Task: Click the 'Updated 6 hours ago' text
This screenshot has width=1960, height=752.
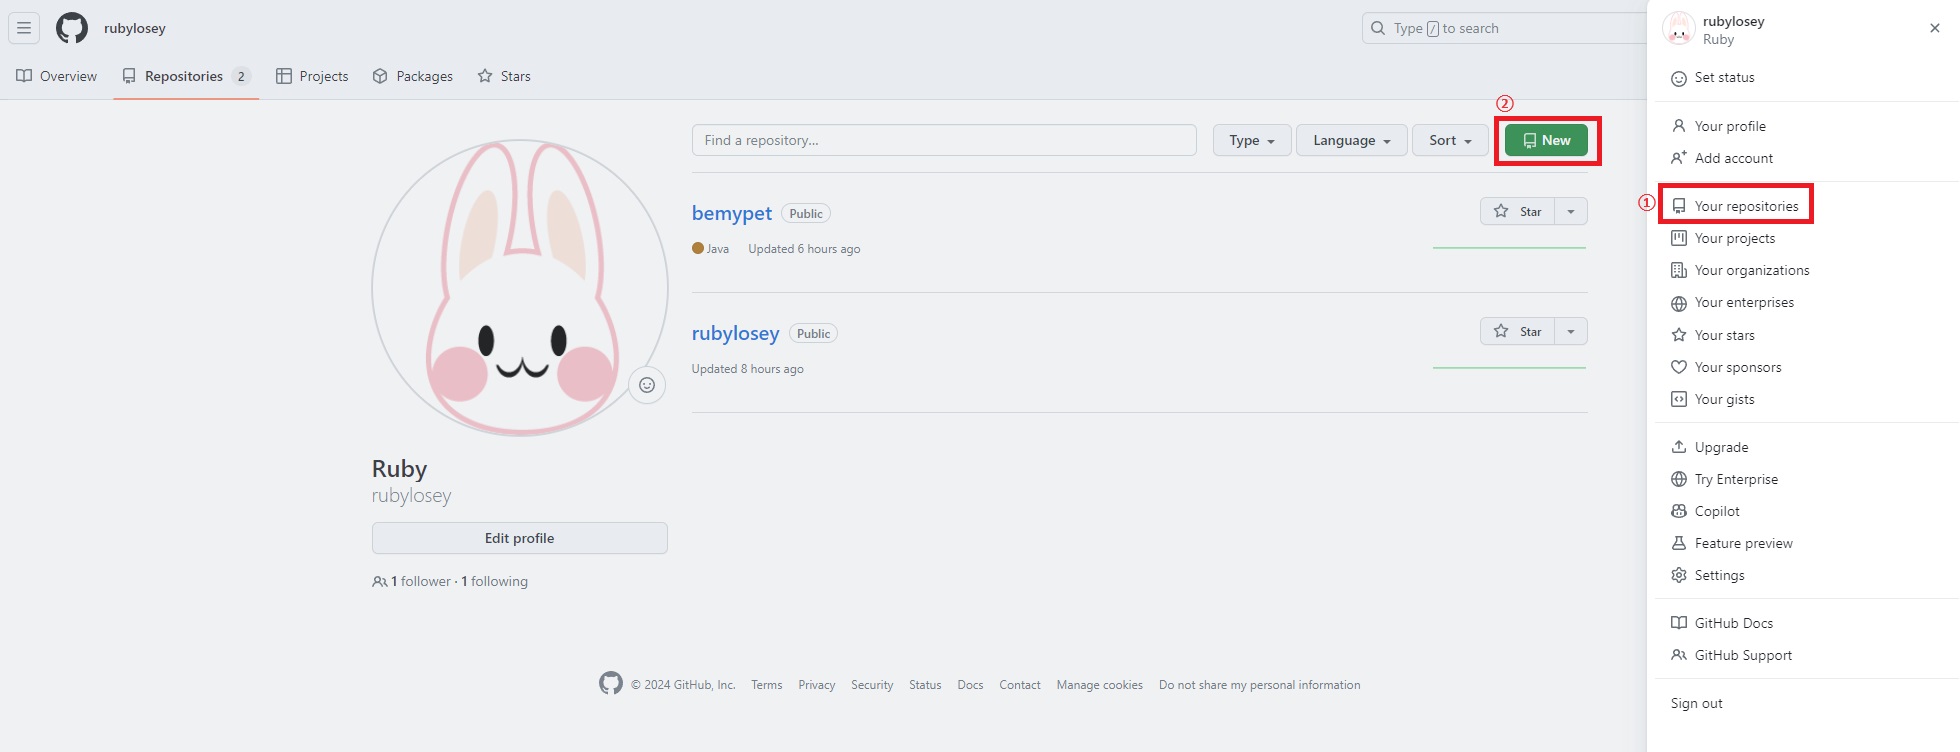Action: tap(804, 249)
